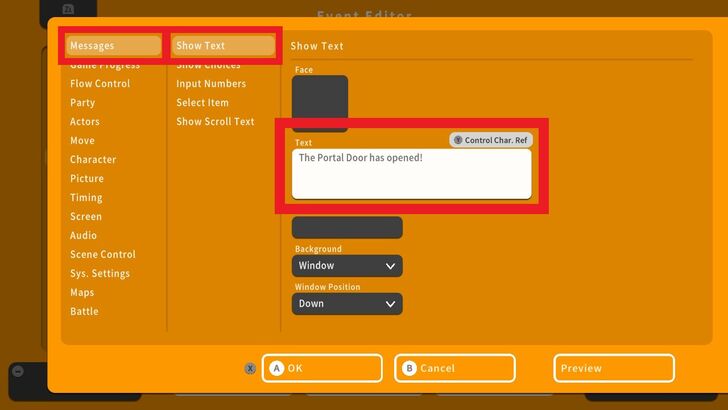This screenshot has width=728, height=410.
Task: Select the Show Scroll Text command
Action: pos(215,122)
